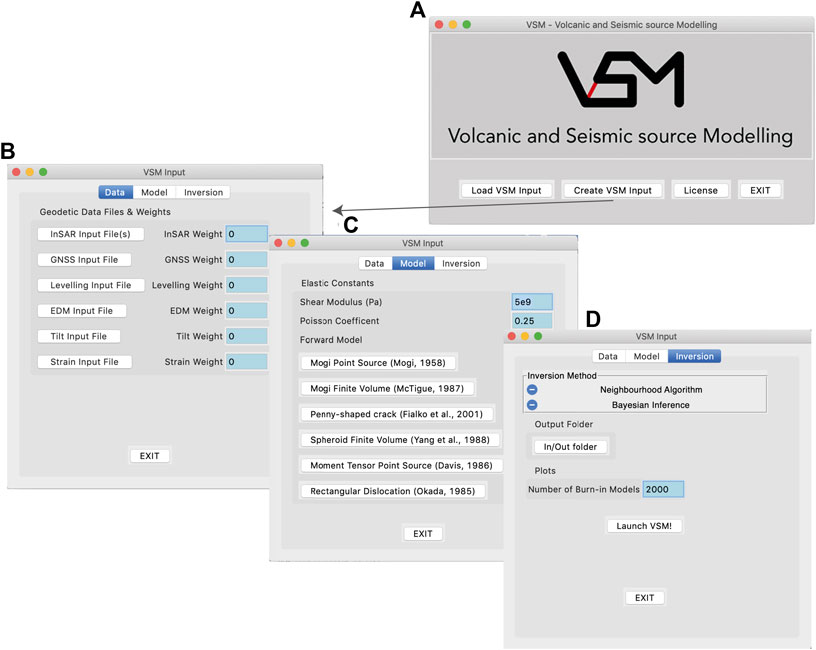Focus the Tilt Weight field
816x650 pixels.
247,336
